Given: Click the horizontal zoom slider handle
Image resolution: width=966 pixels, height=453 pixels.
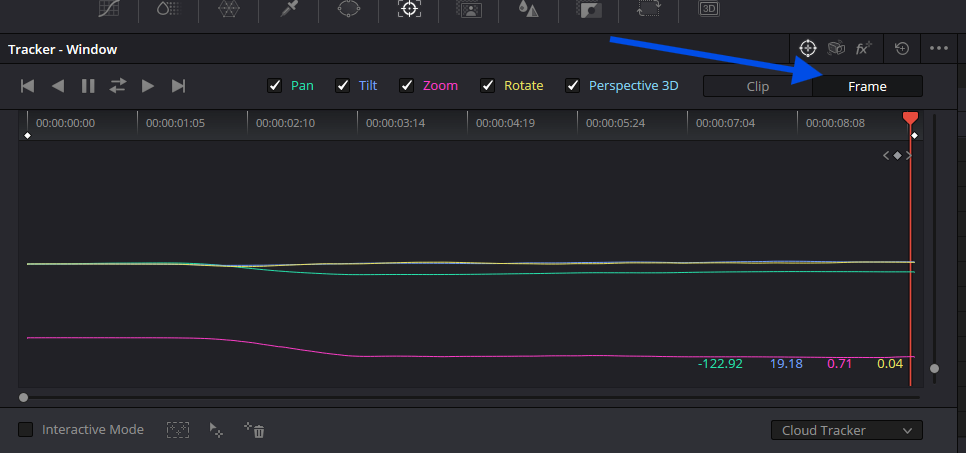Looking at the screenshot, I should (23, 398).
